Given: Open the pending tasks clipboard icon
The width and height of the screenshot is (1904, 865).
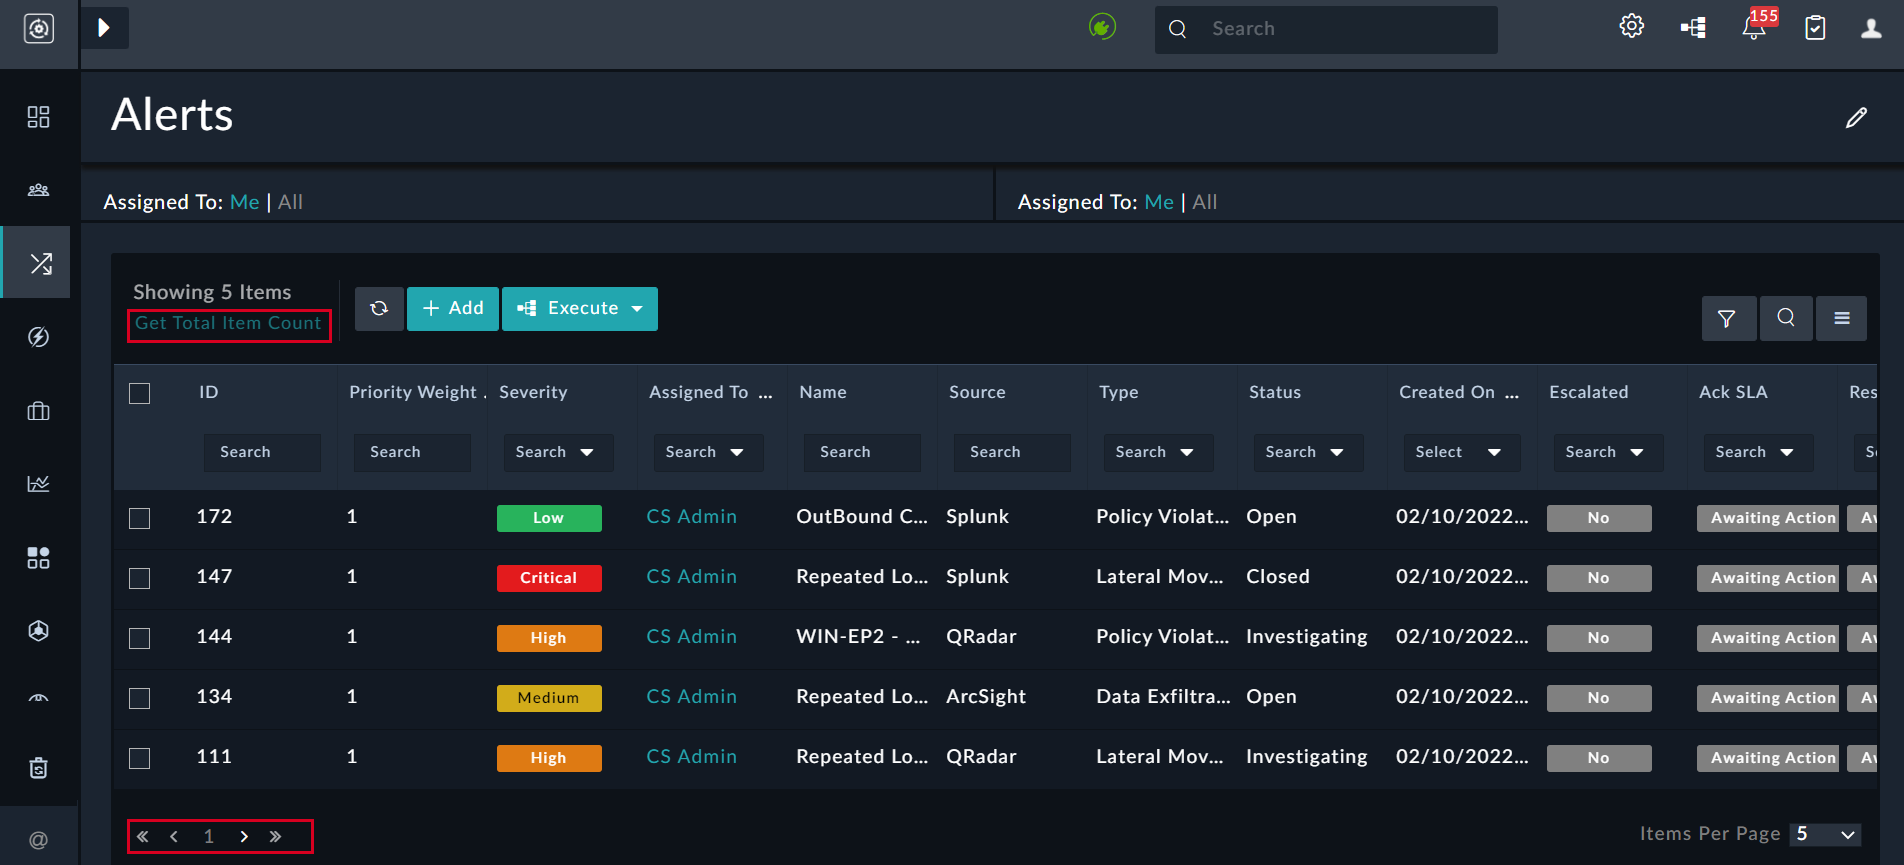Looking at the screenshot, I should tap(1815, 28).
